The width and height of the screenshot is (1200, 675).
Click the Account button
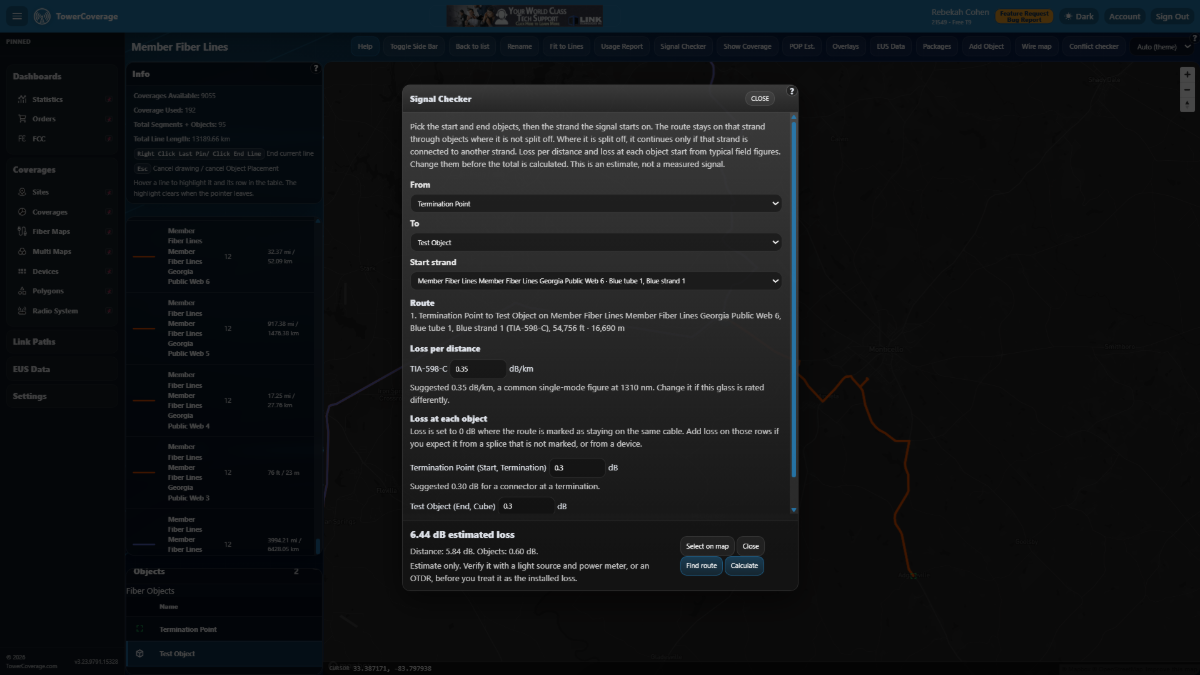pos(1124,16)
